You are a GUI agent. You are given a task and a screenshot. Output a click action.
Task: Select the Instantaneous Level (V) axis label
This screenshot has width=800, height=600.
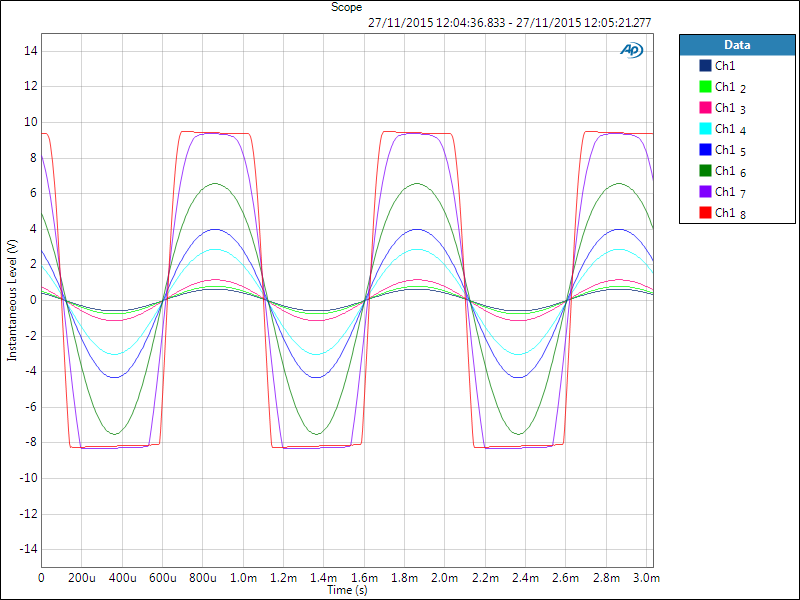12,300
